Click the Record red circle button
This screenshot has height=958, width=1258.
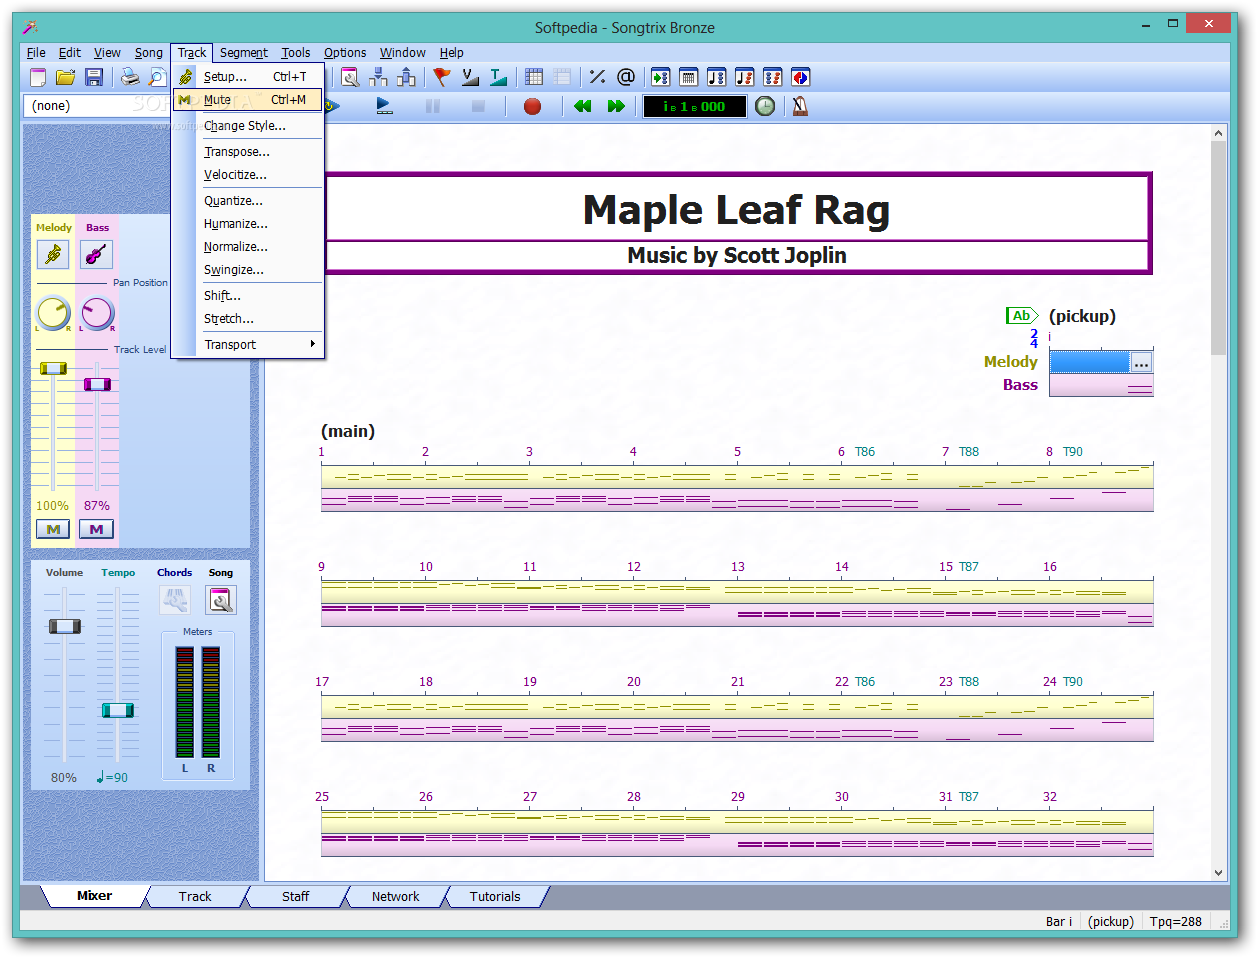point(532,106)
